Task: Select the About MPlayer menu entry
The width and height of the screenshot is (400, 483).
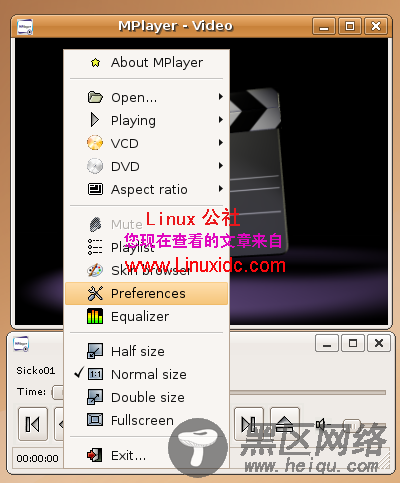Action: click(146, 63)
